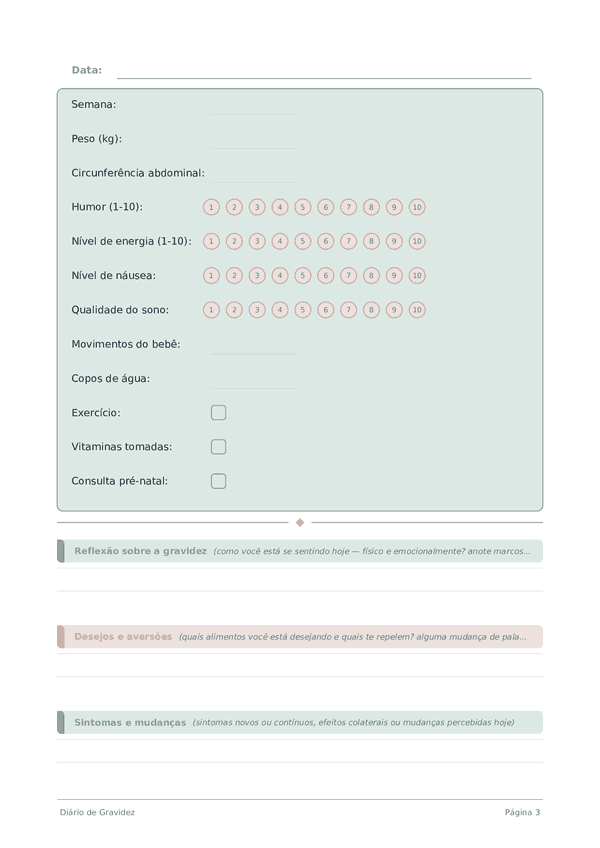Pick 9 for Nível de náusea
The height and width of the screenshot is (848, 600).
pos(394,275)
